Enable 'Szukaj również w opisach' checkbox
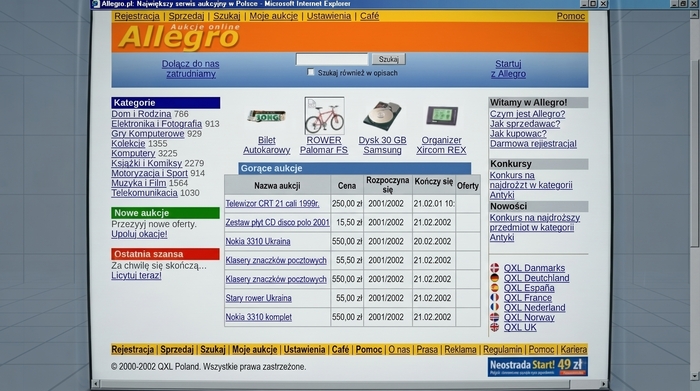The image size is (700, 391). [x=311, y=72]
